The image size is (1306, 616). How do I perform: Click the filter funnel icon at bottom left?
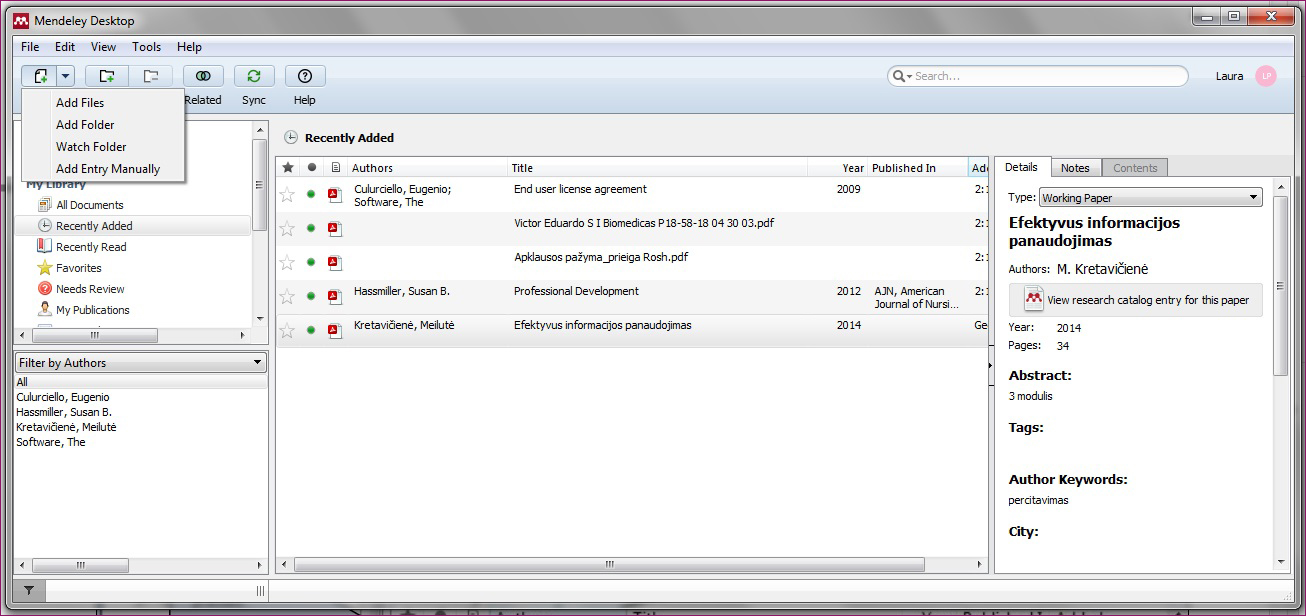[x=29, y=591]
